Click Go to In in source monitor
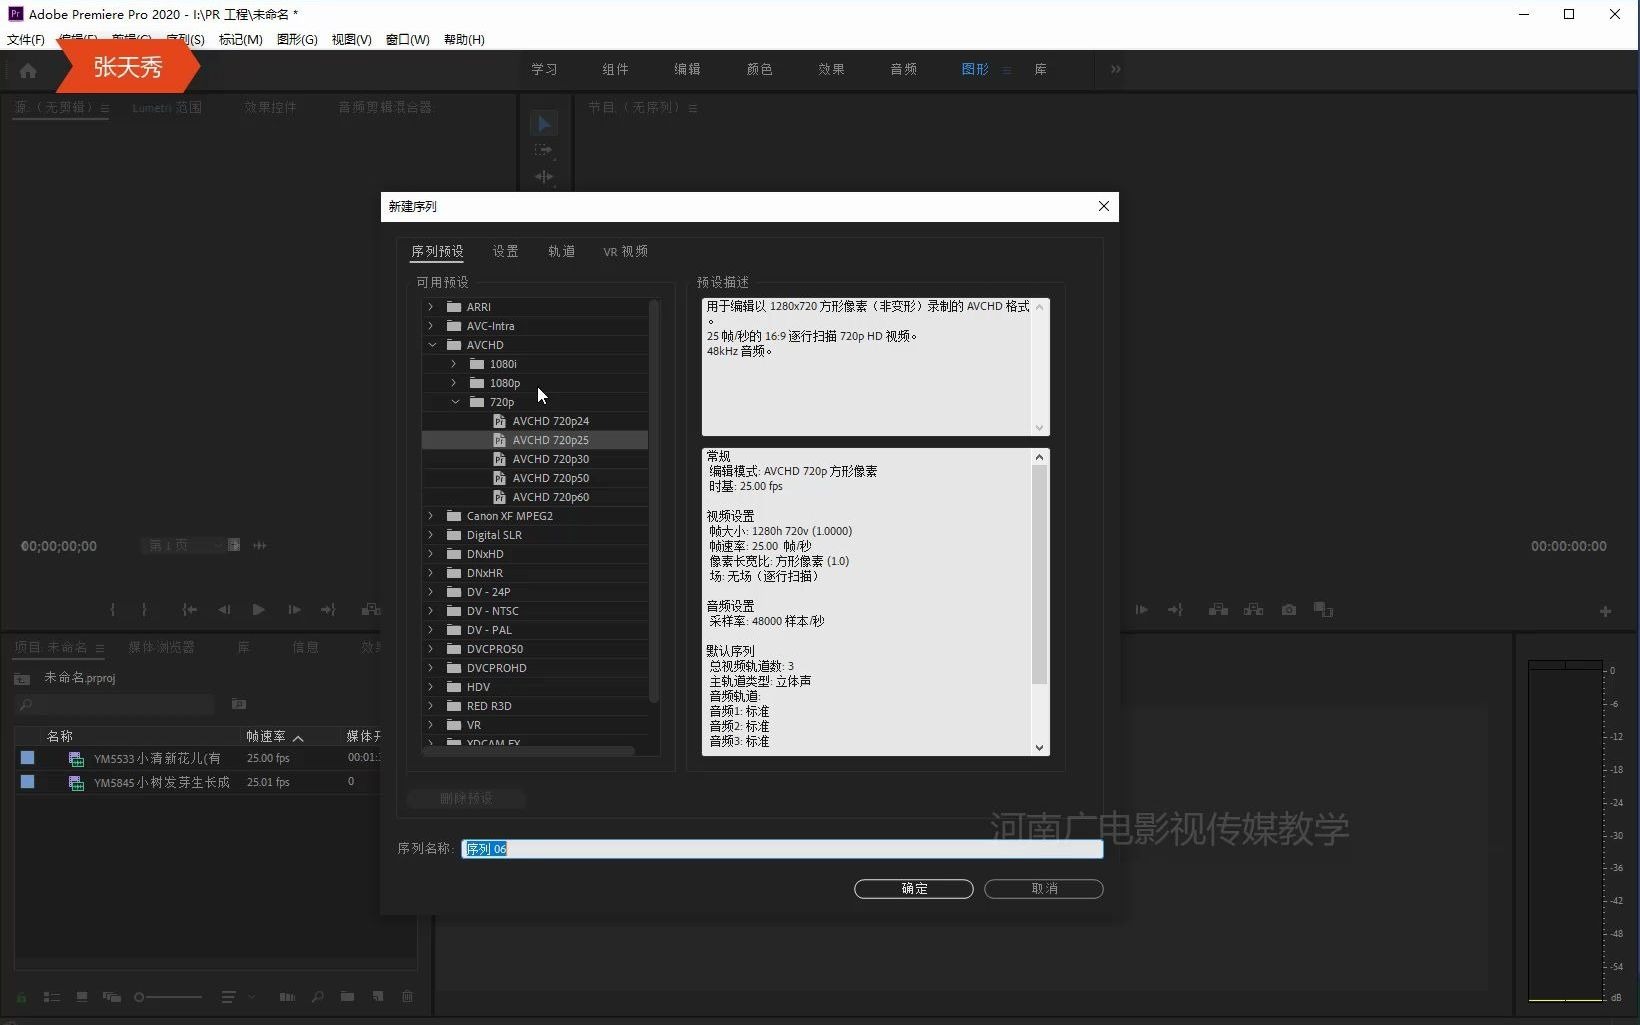 click(x=189, y=610)
